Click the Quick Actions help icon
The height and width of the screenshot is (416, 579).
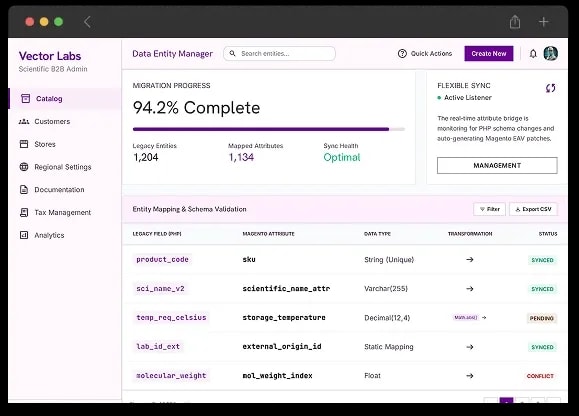click(402, 54)
